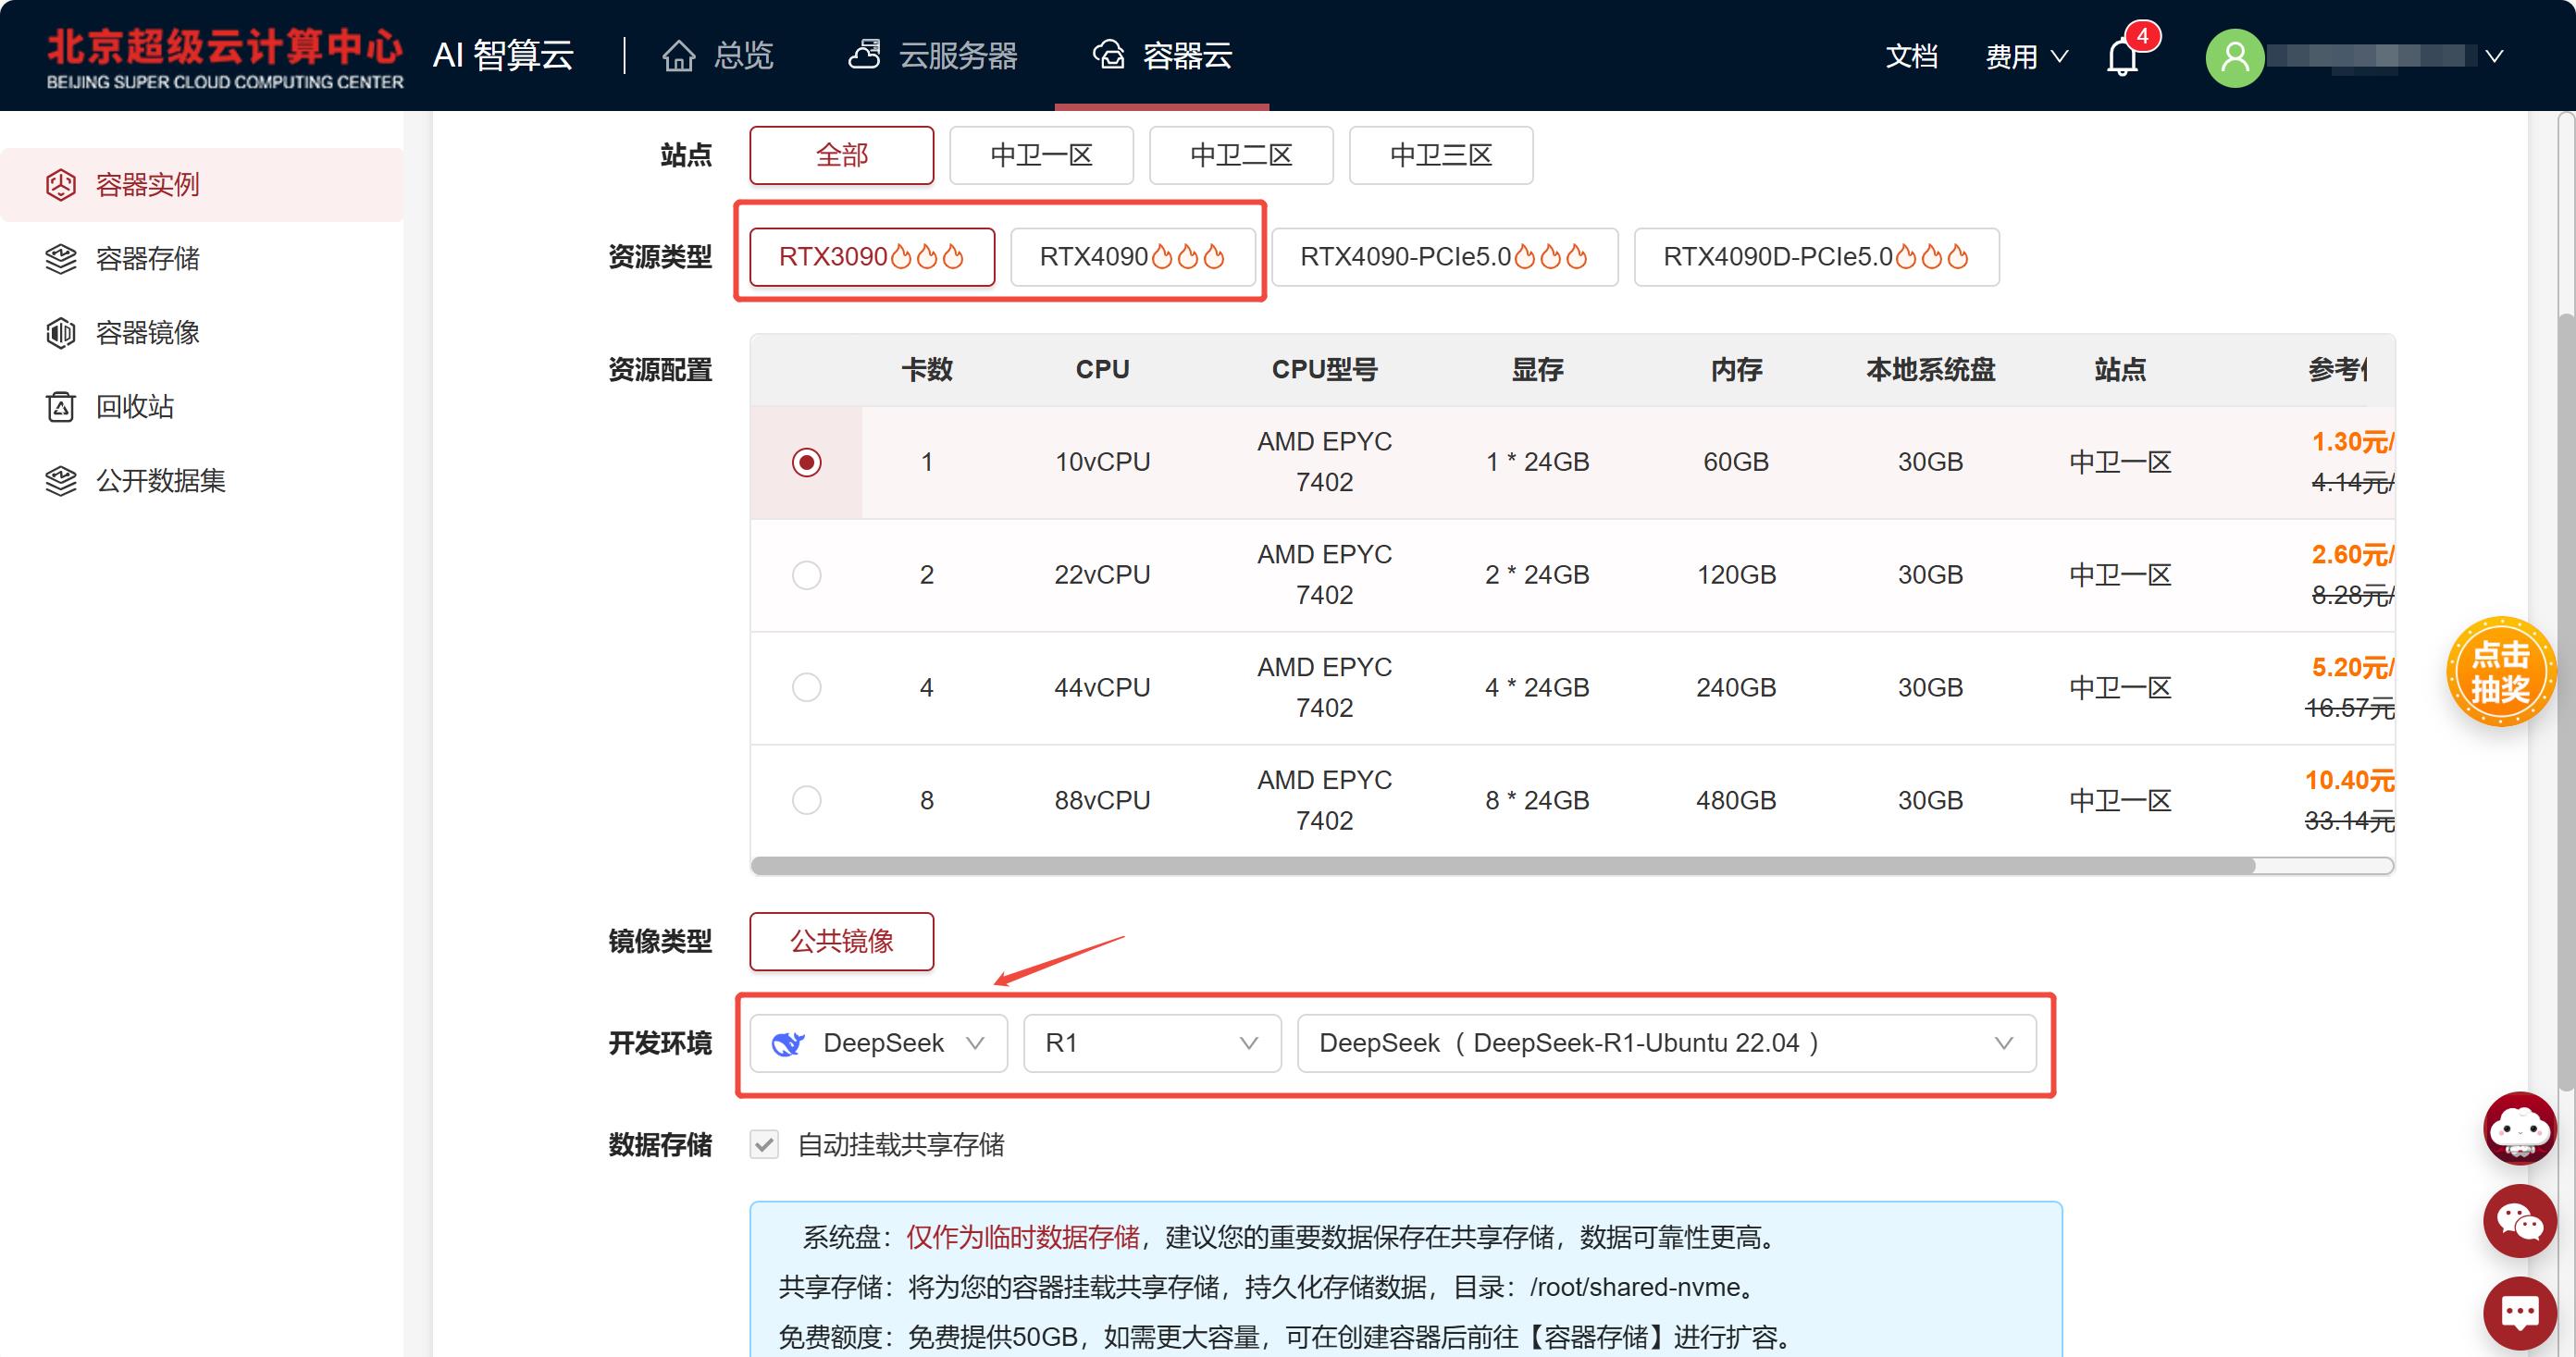
Task: Click the page vertical scrollbar
Action: (2567, 700)
